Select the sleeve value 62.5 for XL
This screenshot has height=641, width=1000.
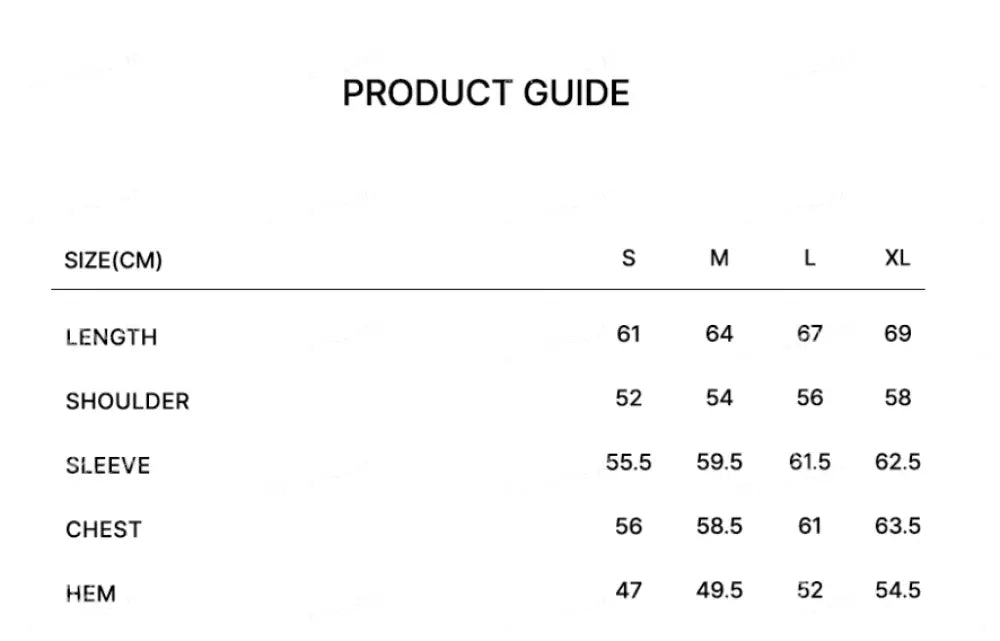click(x=897, y=462)
